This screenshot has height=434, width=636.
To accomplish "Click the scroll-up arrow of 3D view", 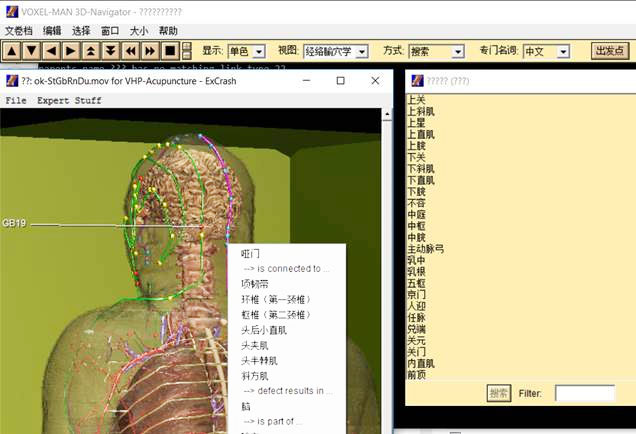I will tap(387, 115).
